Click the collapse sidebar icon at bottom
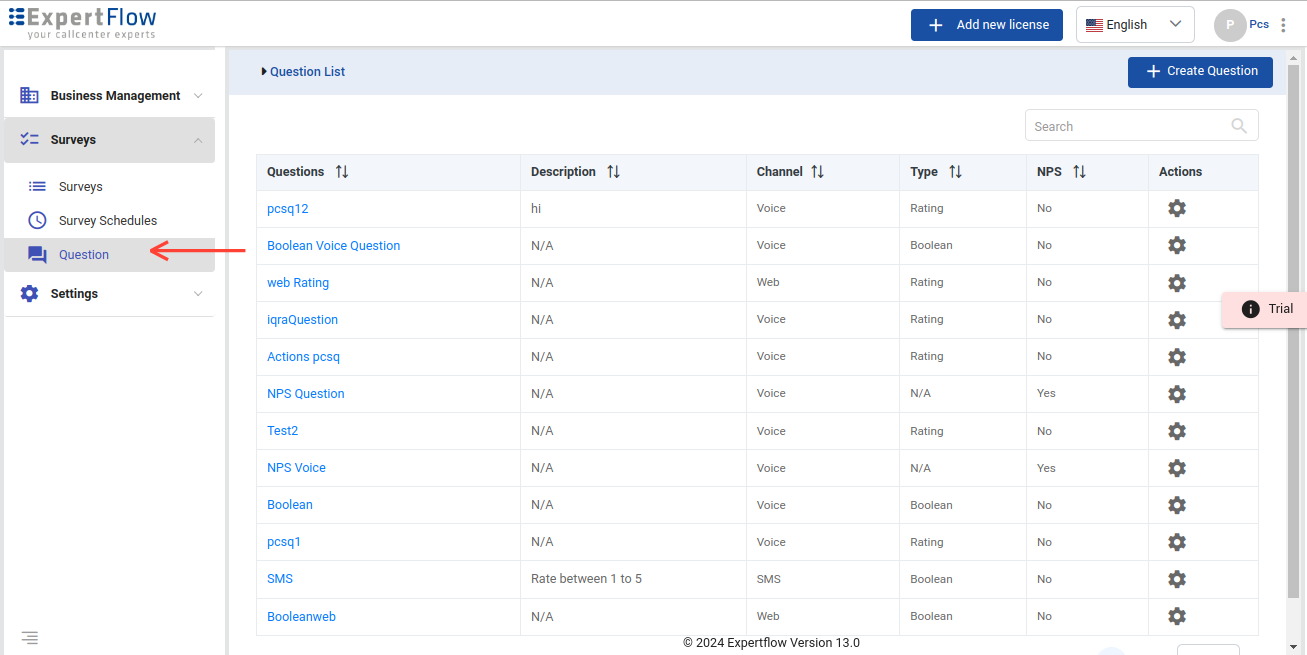Image resolution: width=1307 pixels, height=655 pixels. [30, 637]
